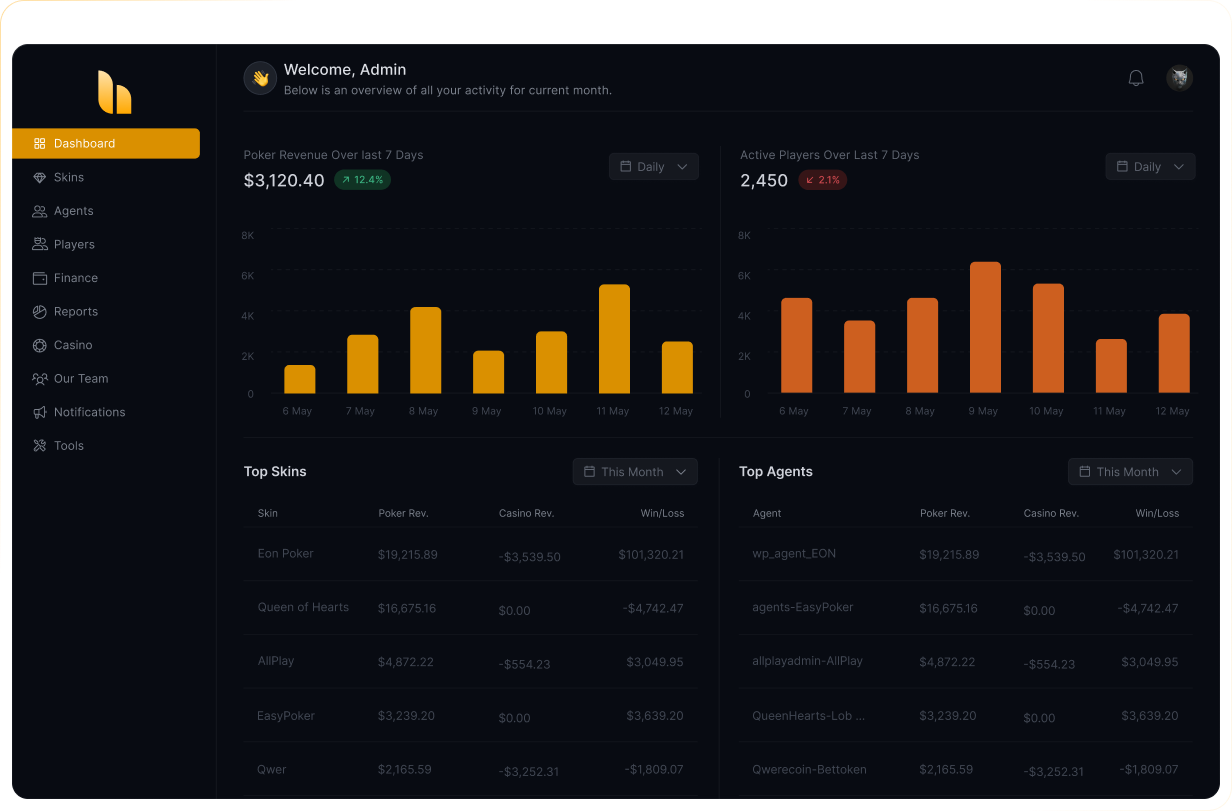Click the 10 May active players bar
1232x811 pixels.
pyautogui.click(x=1048, y=338)
